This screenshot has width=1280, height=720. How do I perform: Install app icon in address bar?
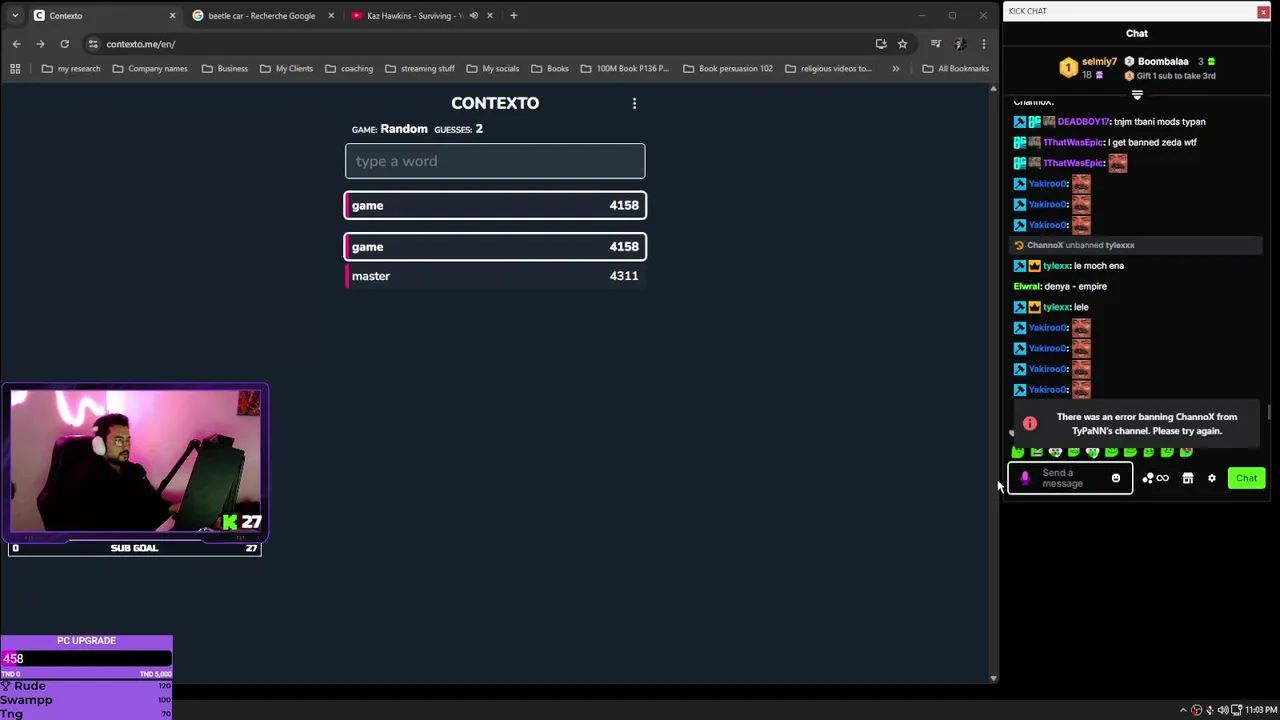point(881,44)
